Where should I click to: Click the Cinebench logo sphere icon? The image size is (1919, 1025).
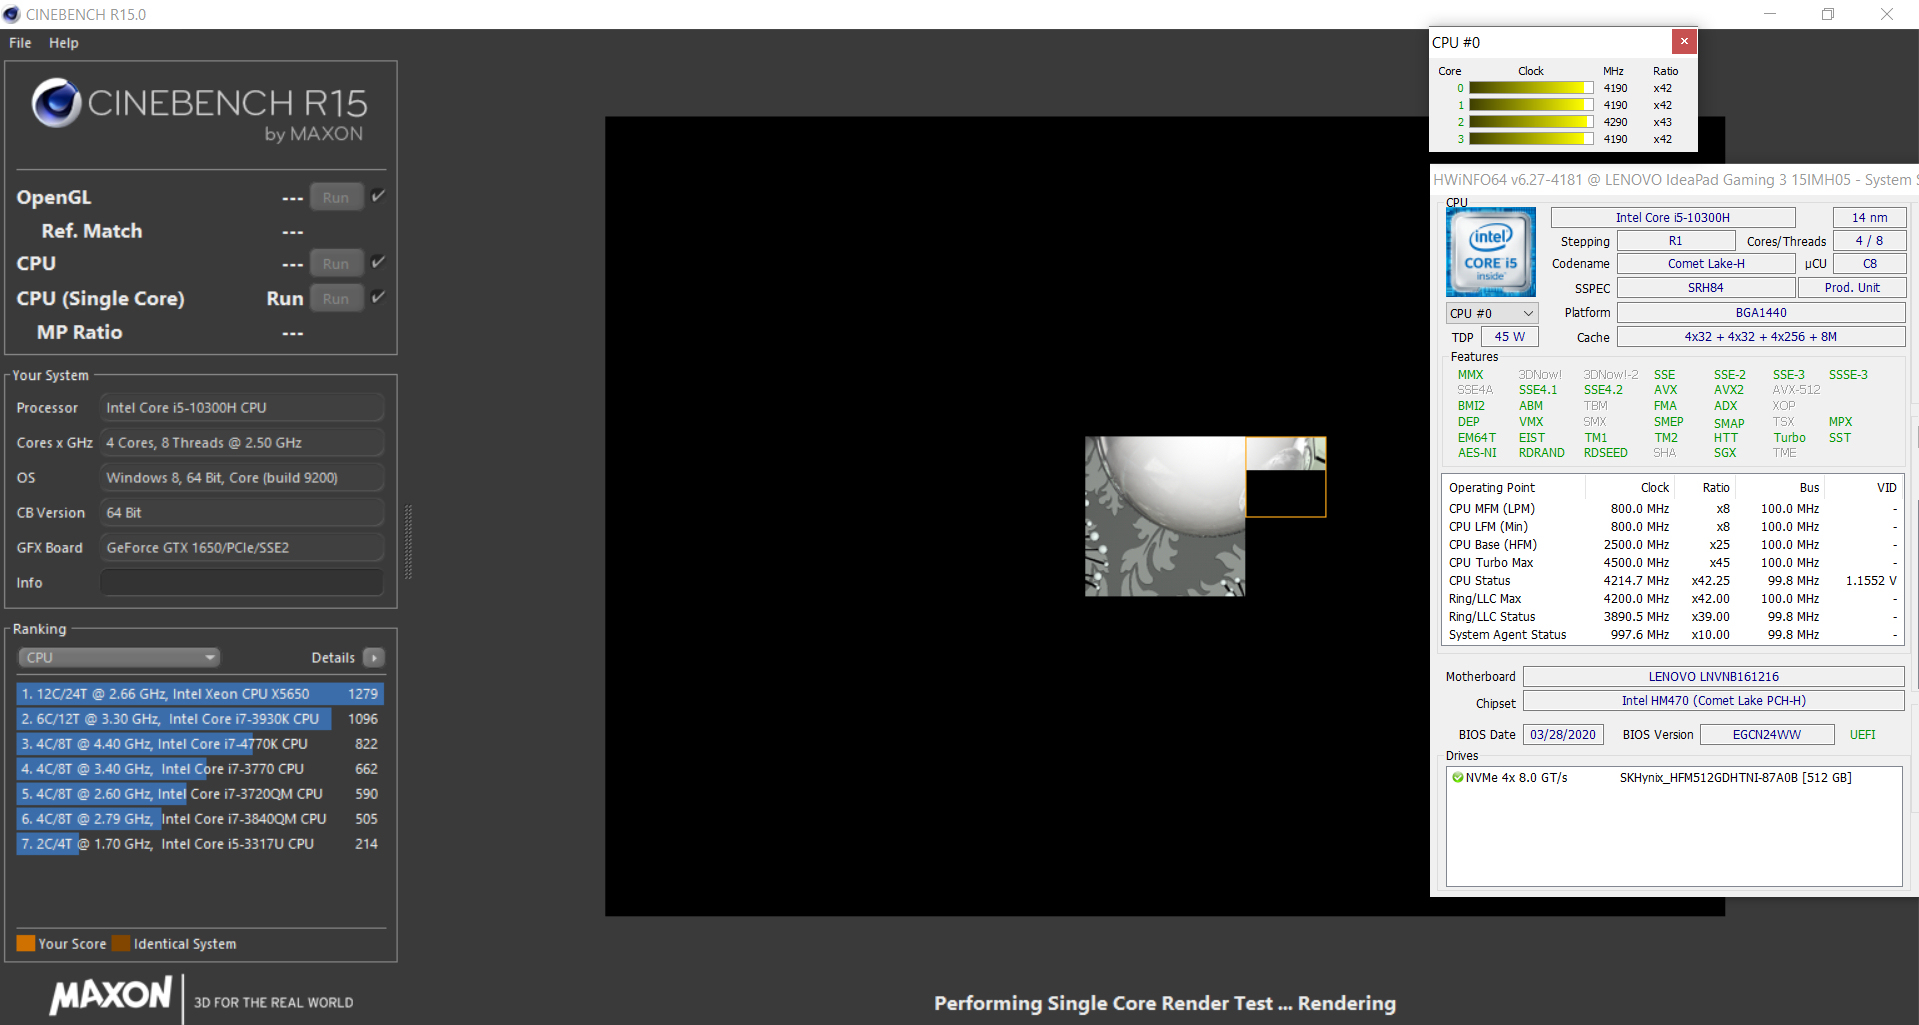click(x=56, y=103)
